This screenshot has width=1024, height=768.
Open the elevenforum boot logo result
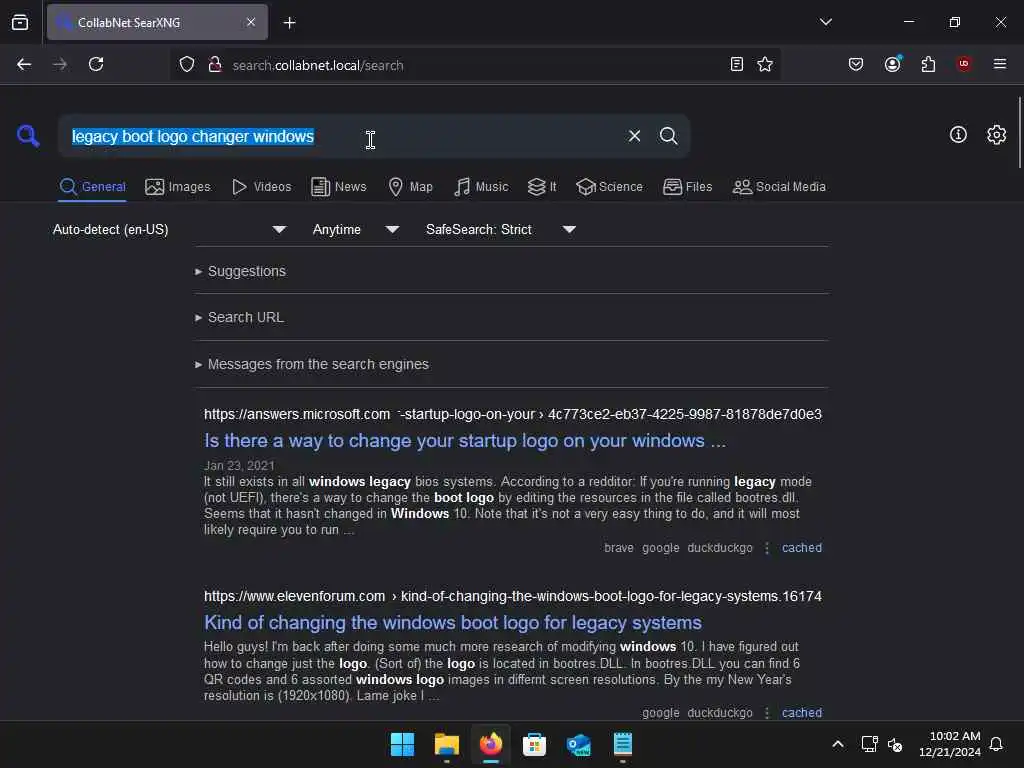[x=453, y=622]
